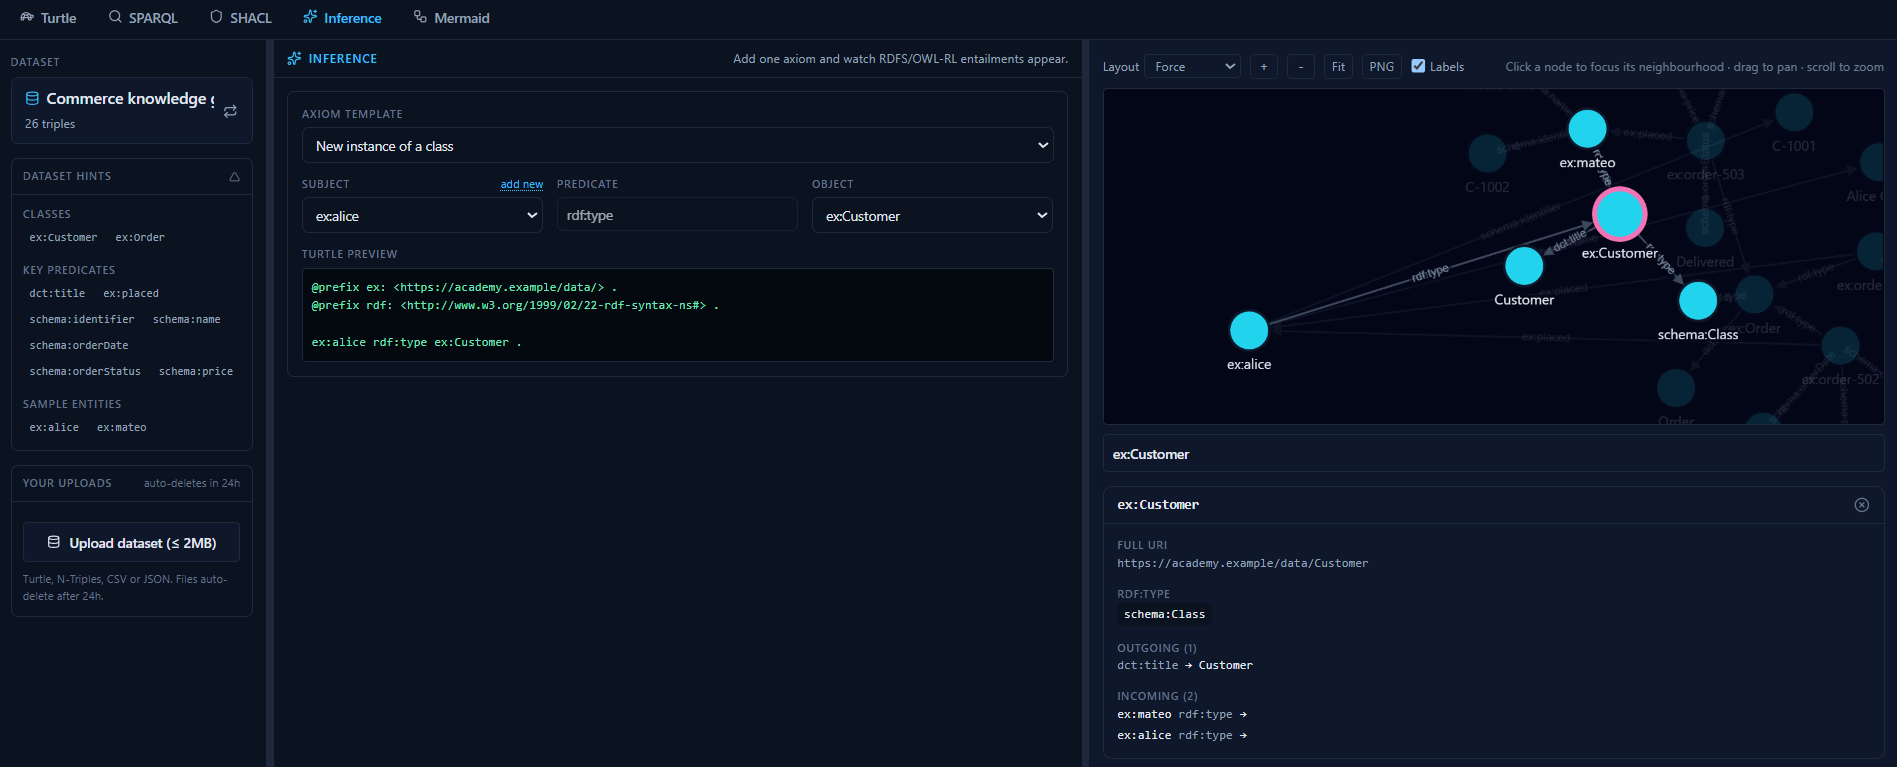The image size is (1897, 767).
Task: Choose the schema:orderStatus hint
Action: click(85, 372)
